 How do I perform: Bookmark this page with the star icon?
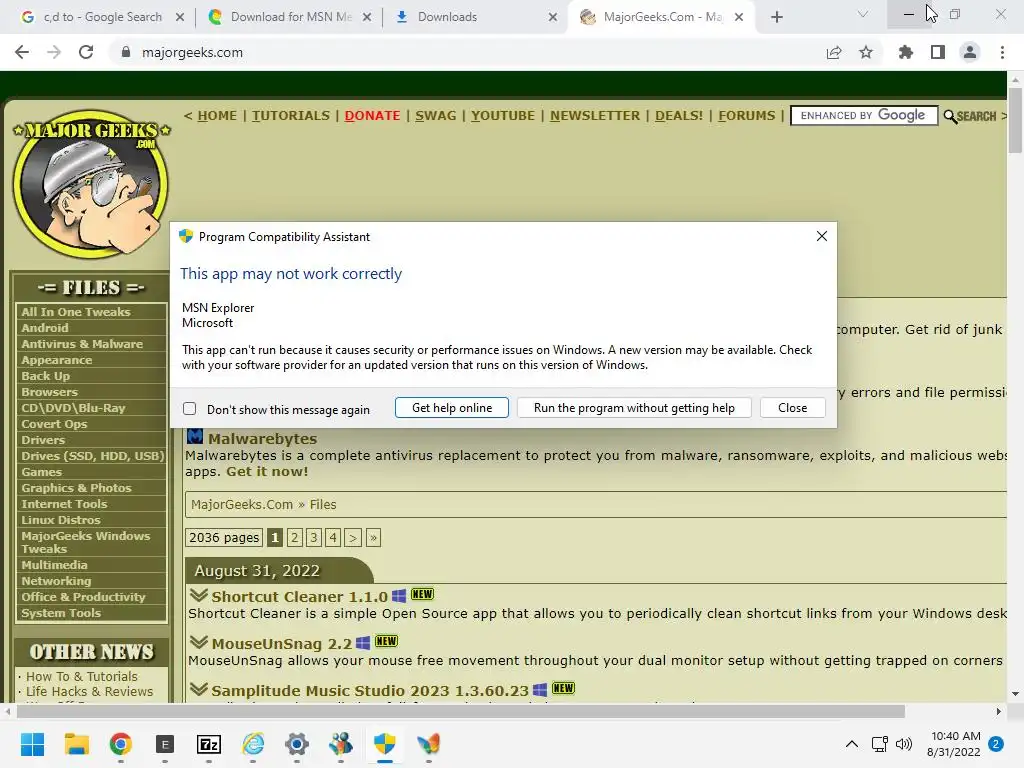click(x=866, y=52)
